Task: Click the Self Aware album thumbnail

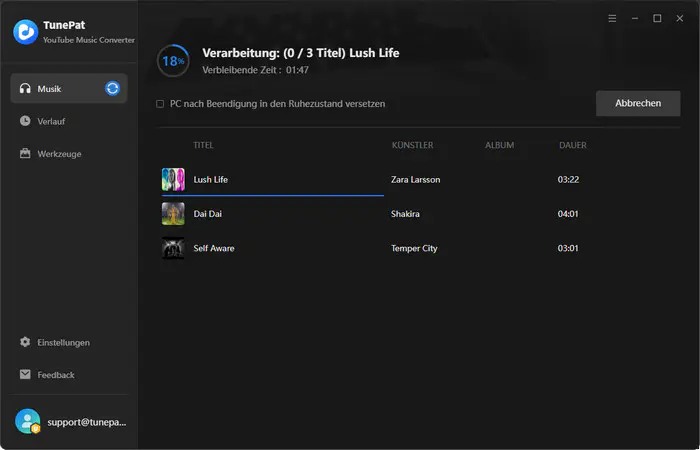Action: click(x=173, y=248)
